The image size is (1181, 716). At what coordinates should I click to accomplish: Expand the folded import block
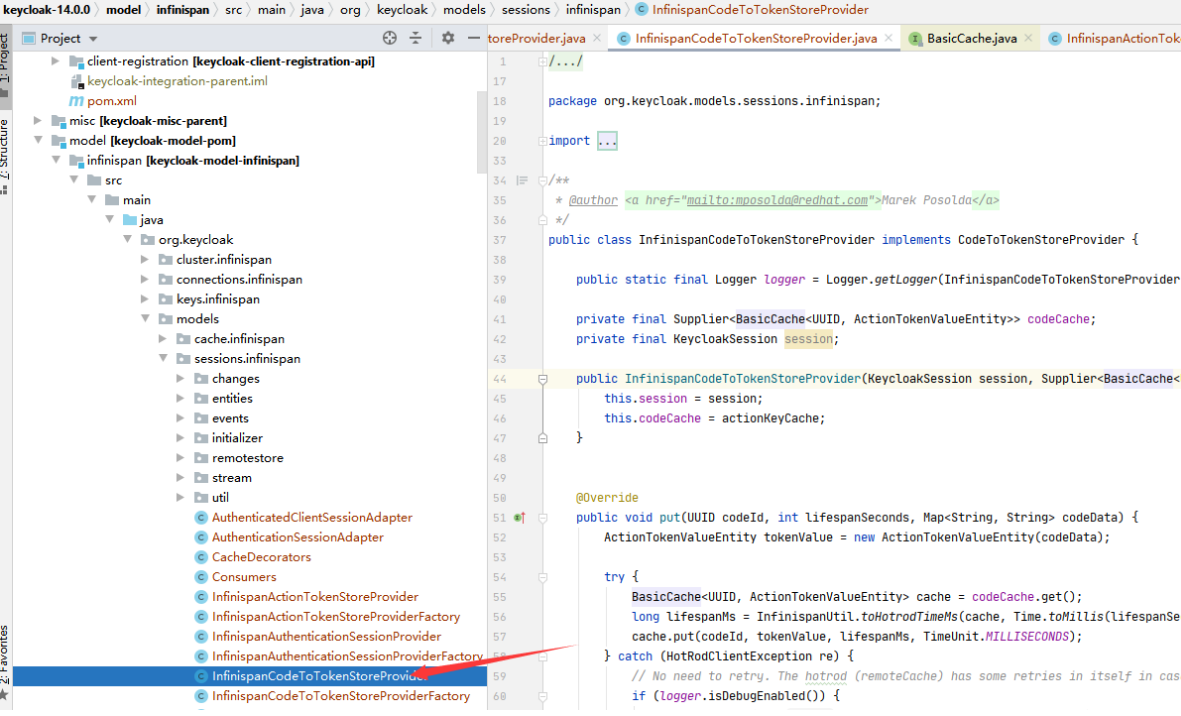[607, 141]
